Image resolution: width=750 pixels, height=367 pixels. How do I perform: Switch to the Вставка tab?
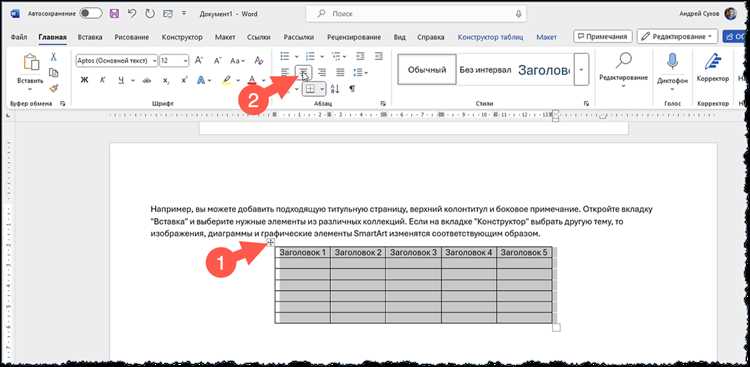coord(90,37)
